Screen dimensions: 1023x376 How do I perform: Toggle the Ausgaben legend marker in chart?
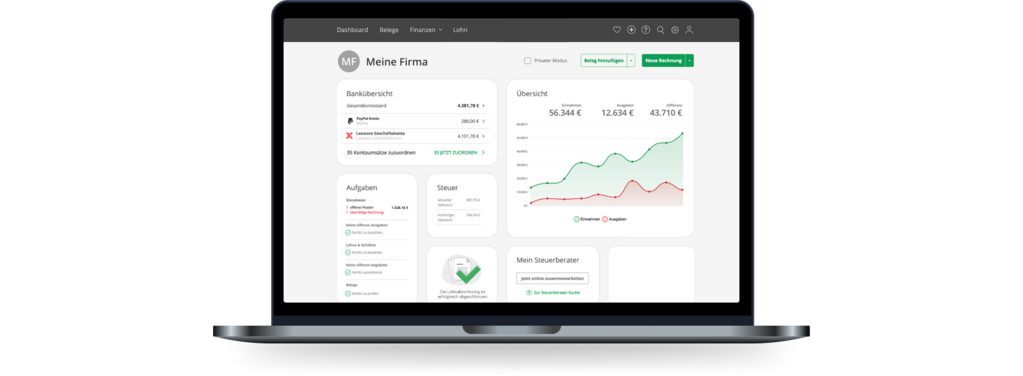(x=605, y=219)
